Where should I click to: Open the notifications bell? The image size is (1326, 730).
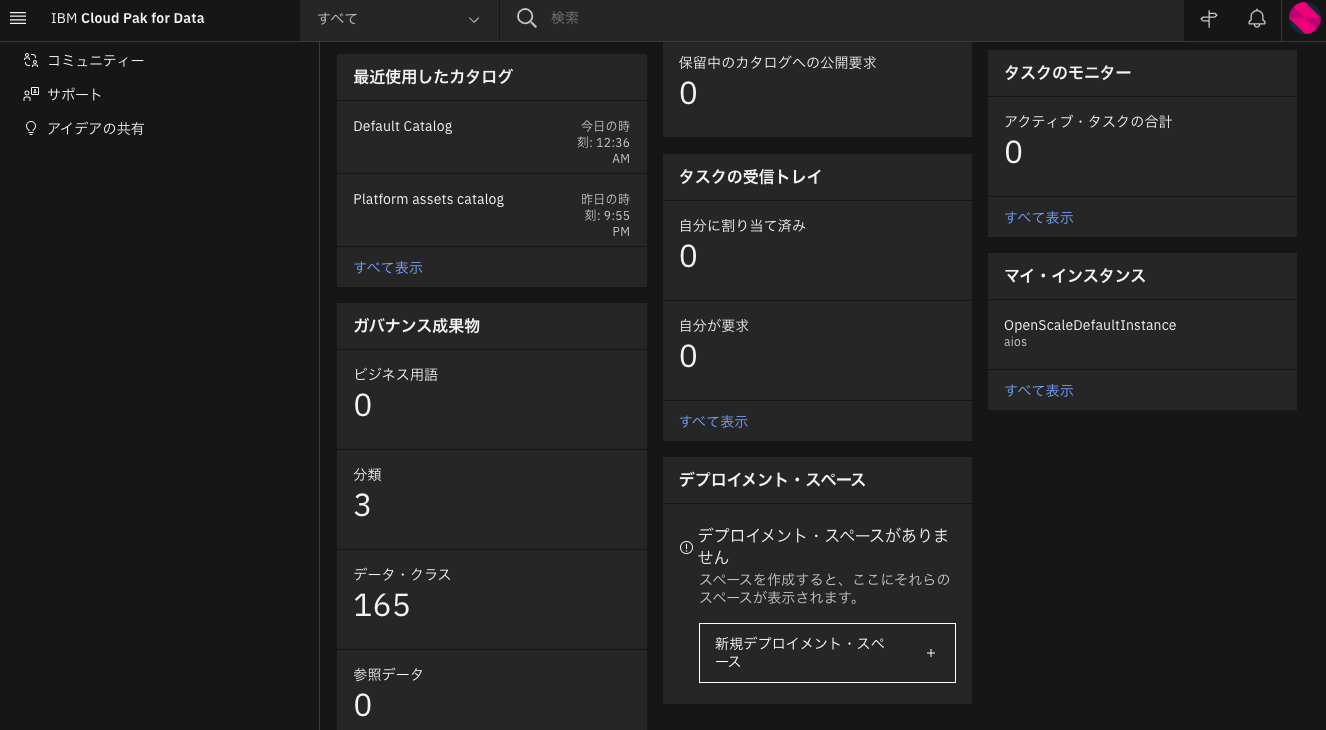coord(1257,19)
